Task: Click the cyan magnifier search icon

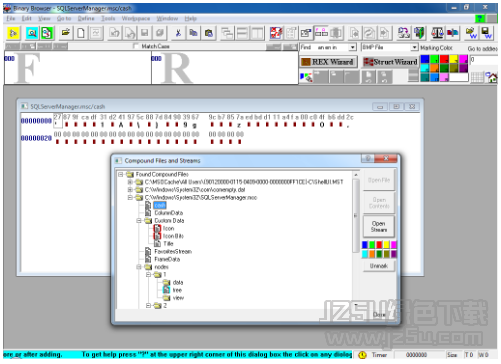Action: pos(32,33)
